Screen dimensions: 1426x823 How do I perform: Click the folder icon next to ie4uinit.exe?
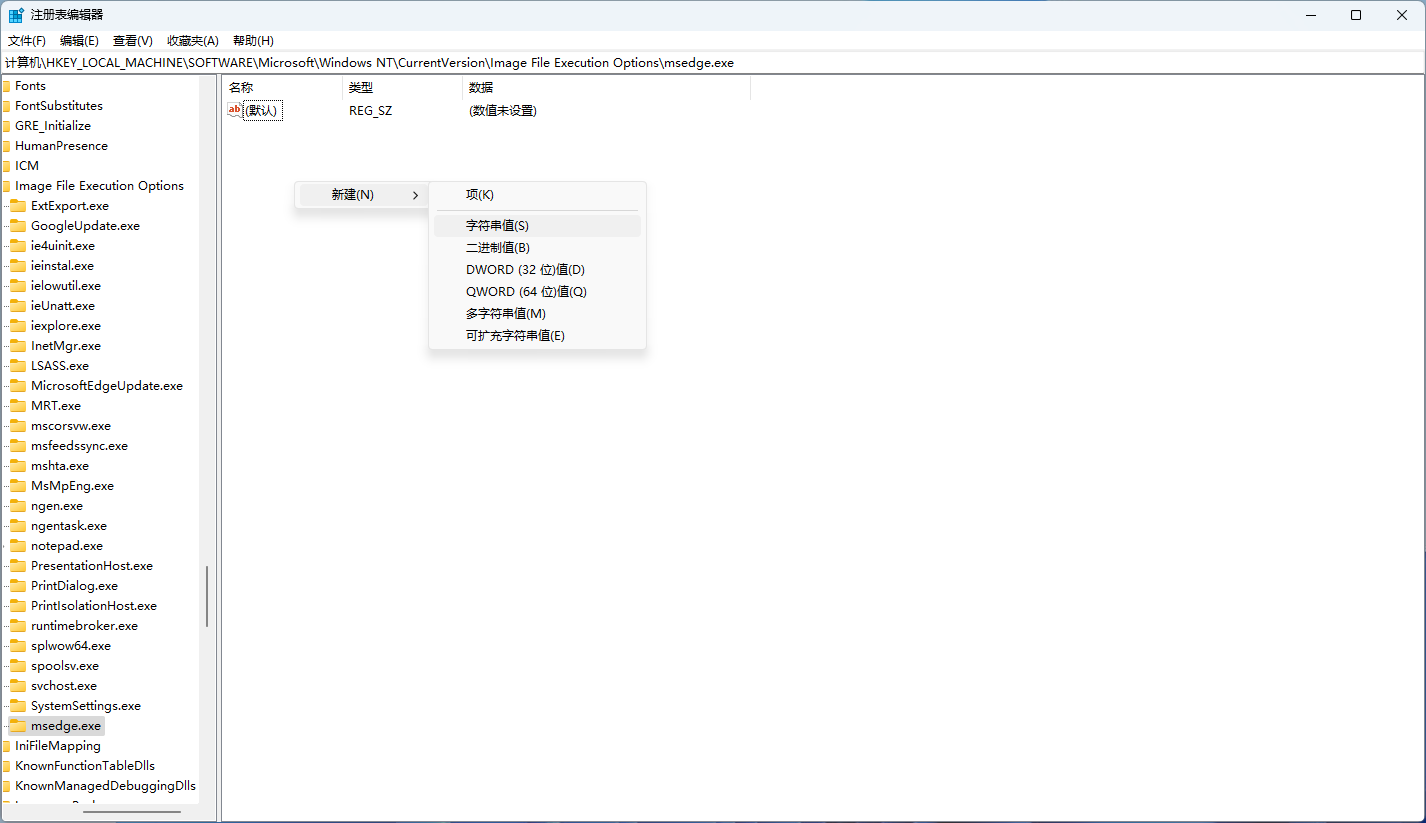[18, 245]
